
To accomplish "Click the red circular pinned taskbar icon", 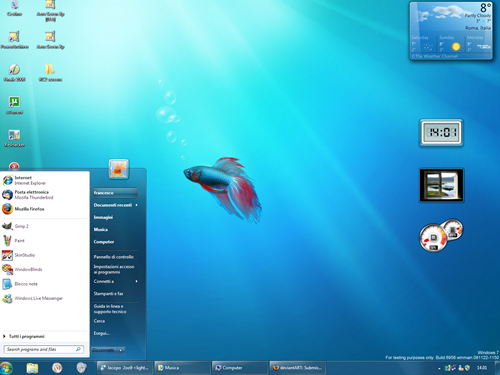I will [x=57, y=368].
